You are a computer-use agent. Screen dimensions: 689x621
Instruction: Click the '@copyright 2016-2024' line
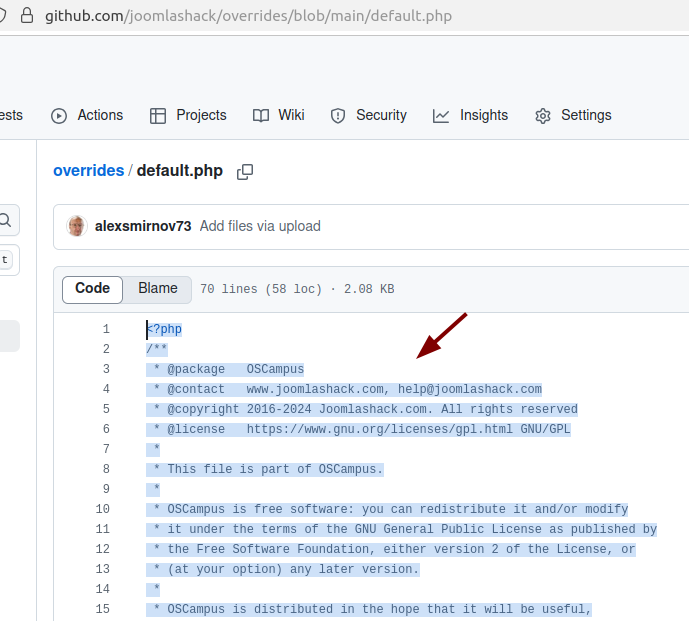pos(362,409)
